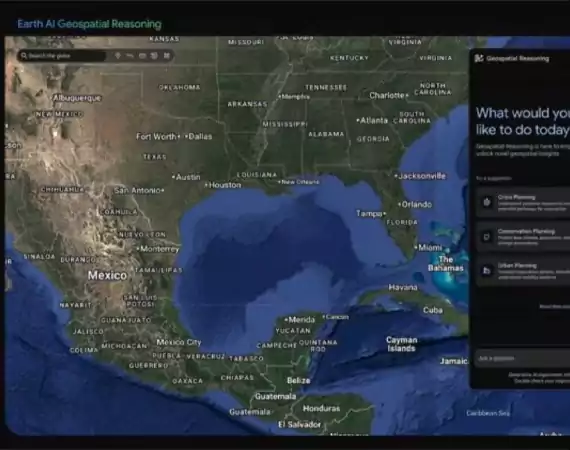
Task: Click the FLORIDA state label
Action: 402,222
